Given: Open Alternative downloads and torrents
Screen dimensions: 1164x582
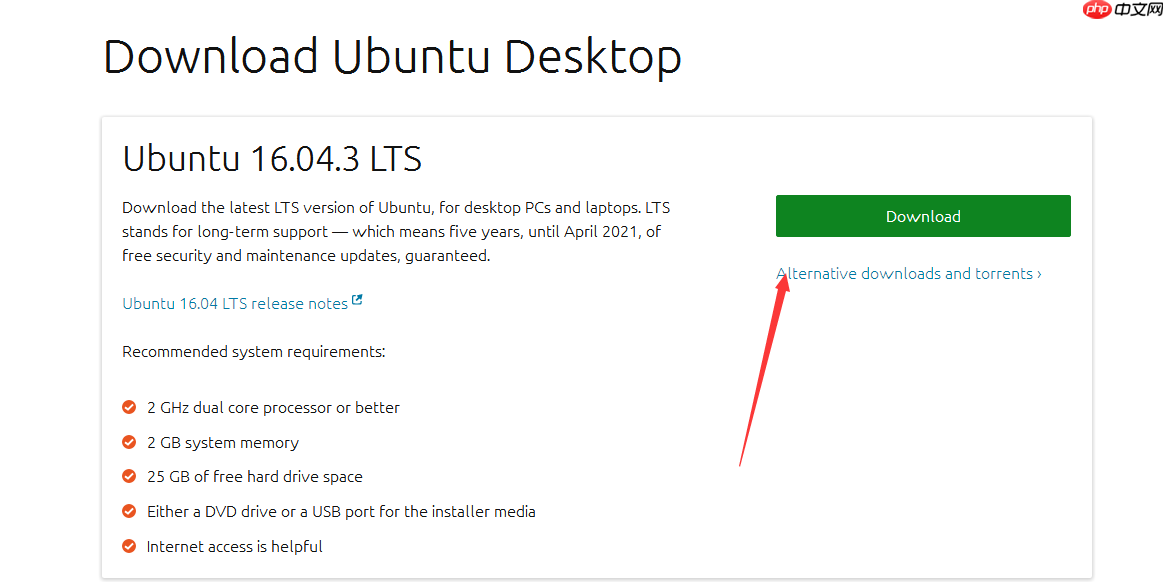Looking at the screenshot, I should [904, 273].
